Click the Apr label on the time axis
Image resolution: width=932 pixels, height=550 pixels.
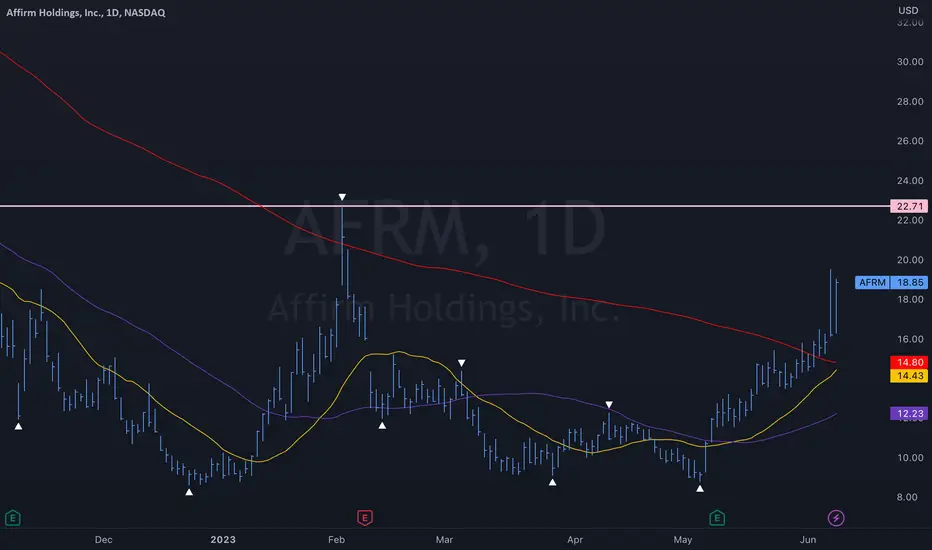click(575, 539)
